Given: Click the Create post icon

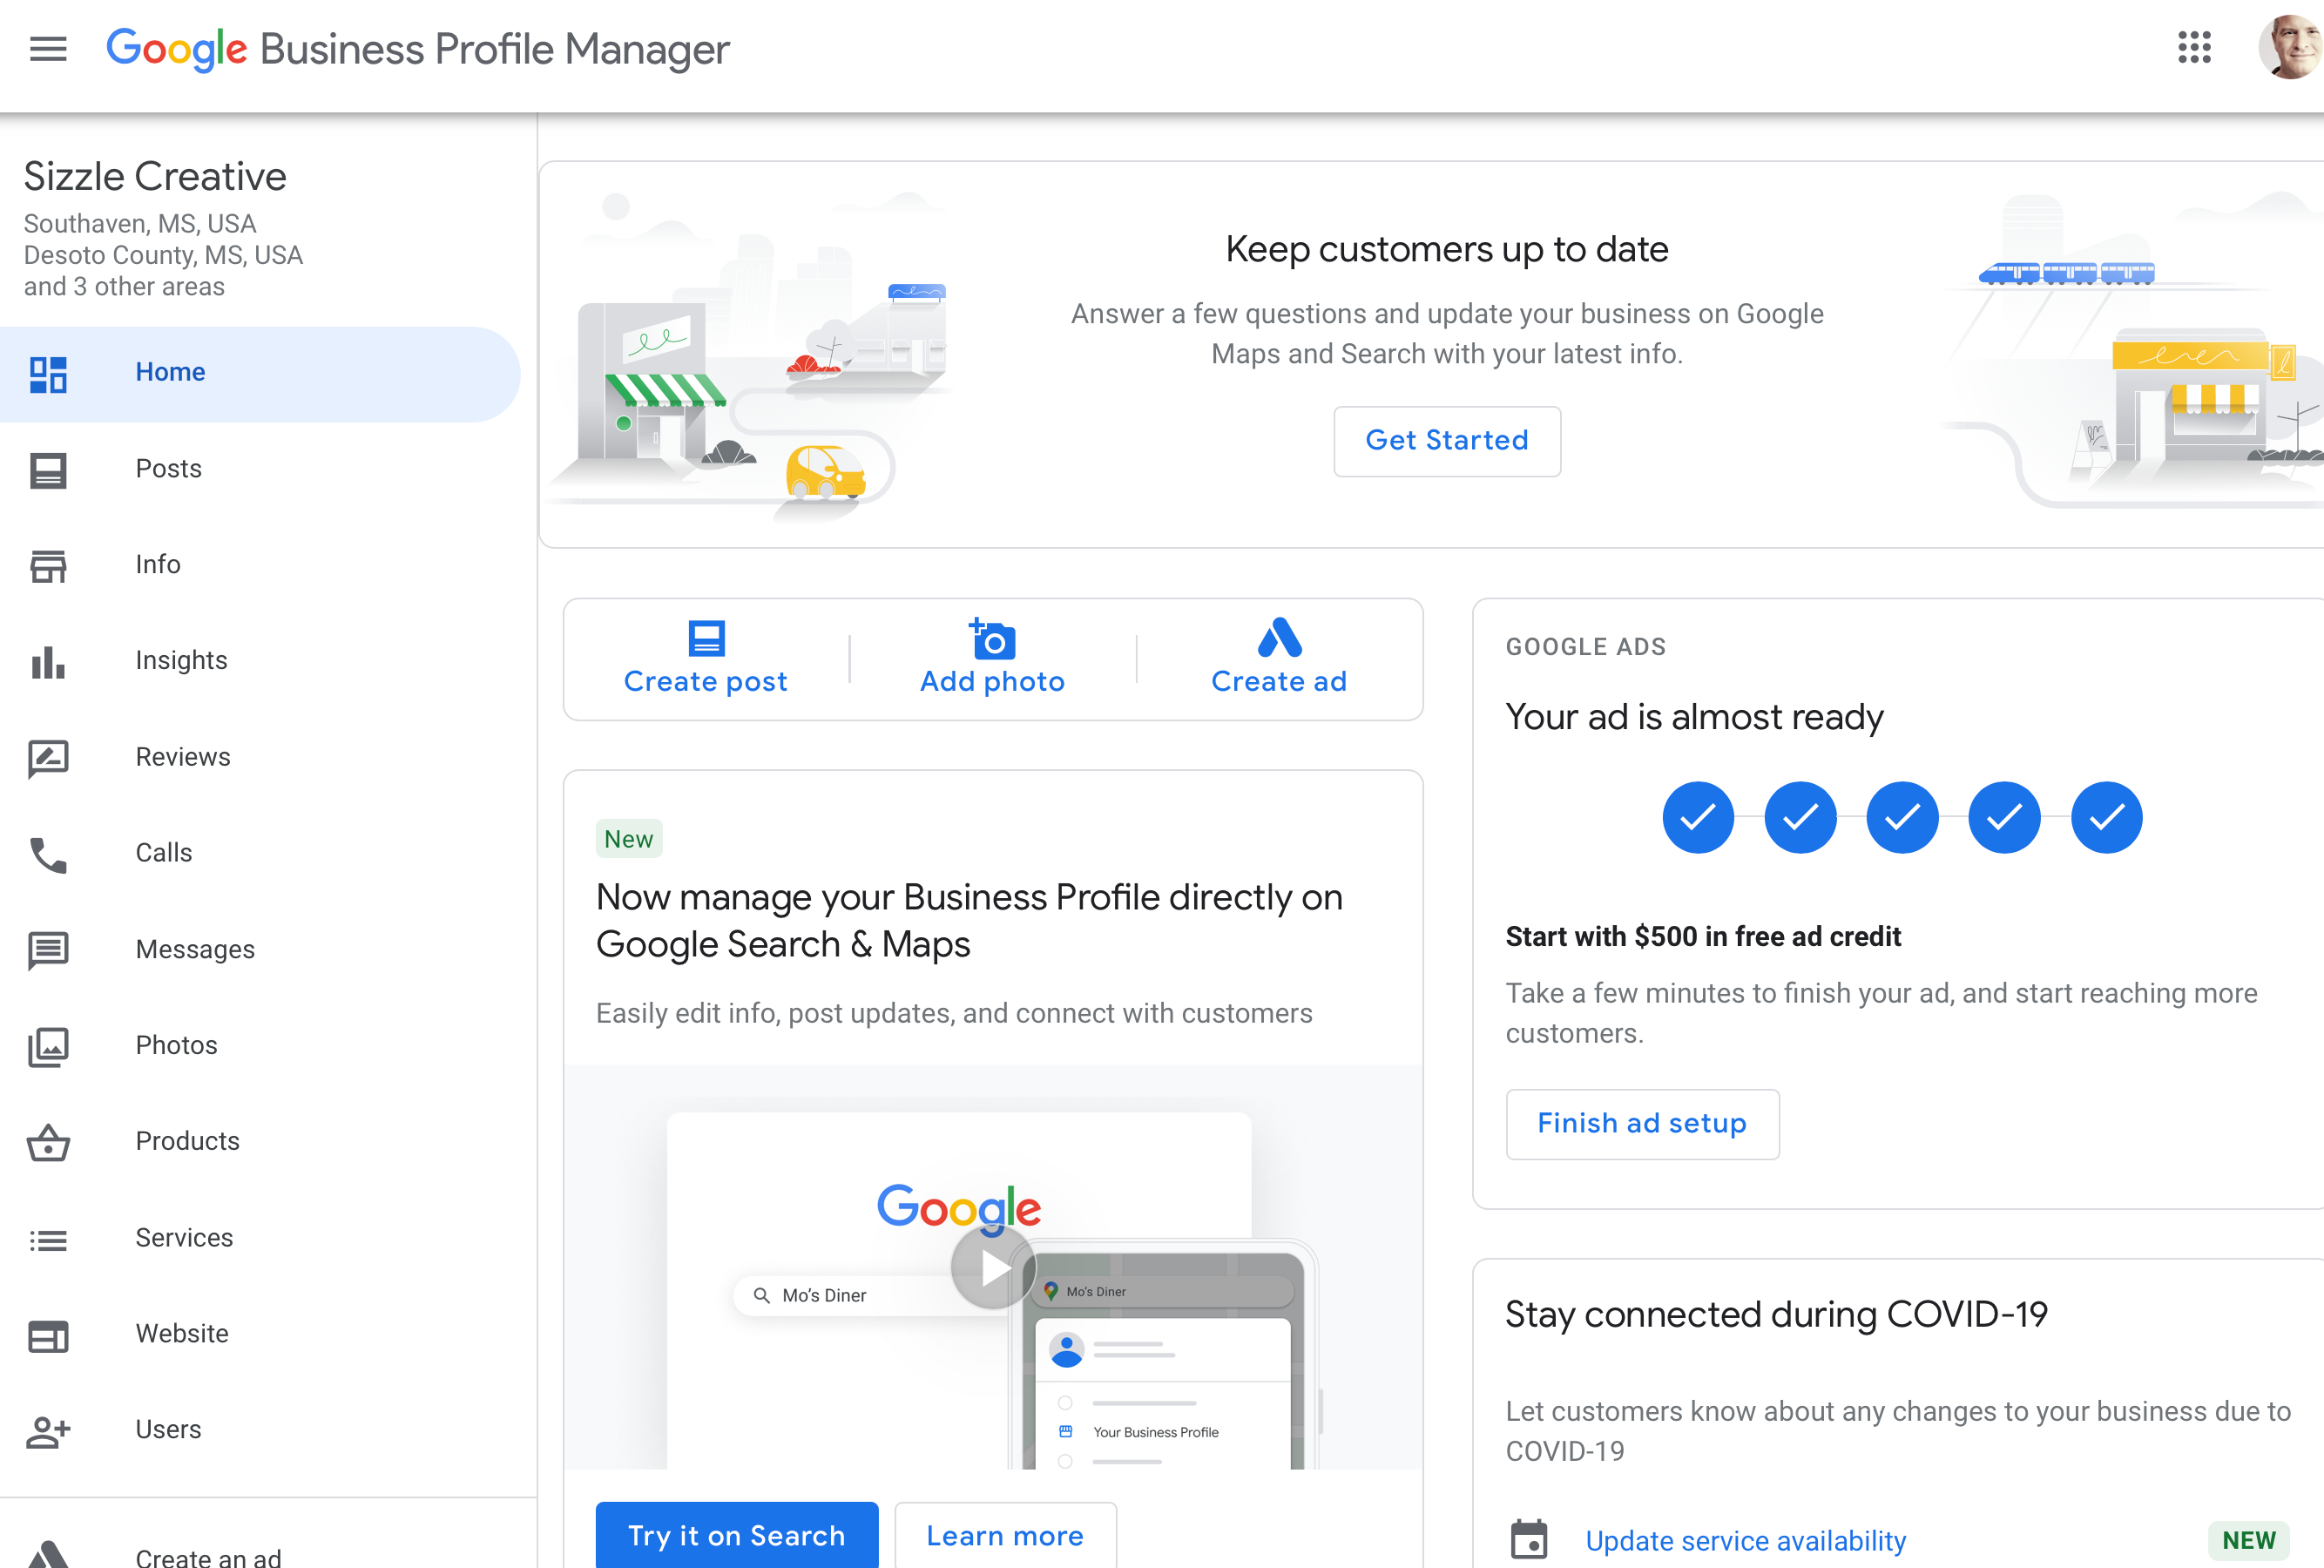Looking at the screenshot, I should click(x=706, y=638).
